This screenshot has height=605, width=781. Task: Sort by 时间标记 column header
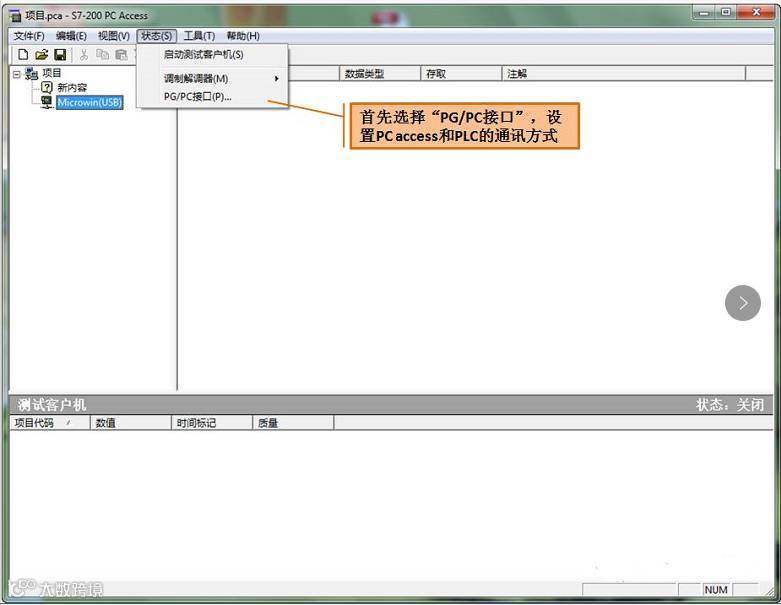tap(212, 423)
